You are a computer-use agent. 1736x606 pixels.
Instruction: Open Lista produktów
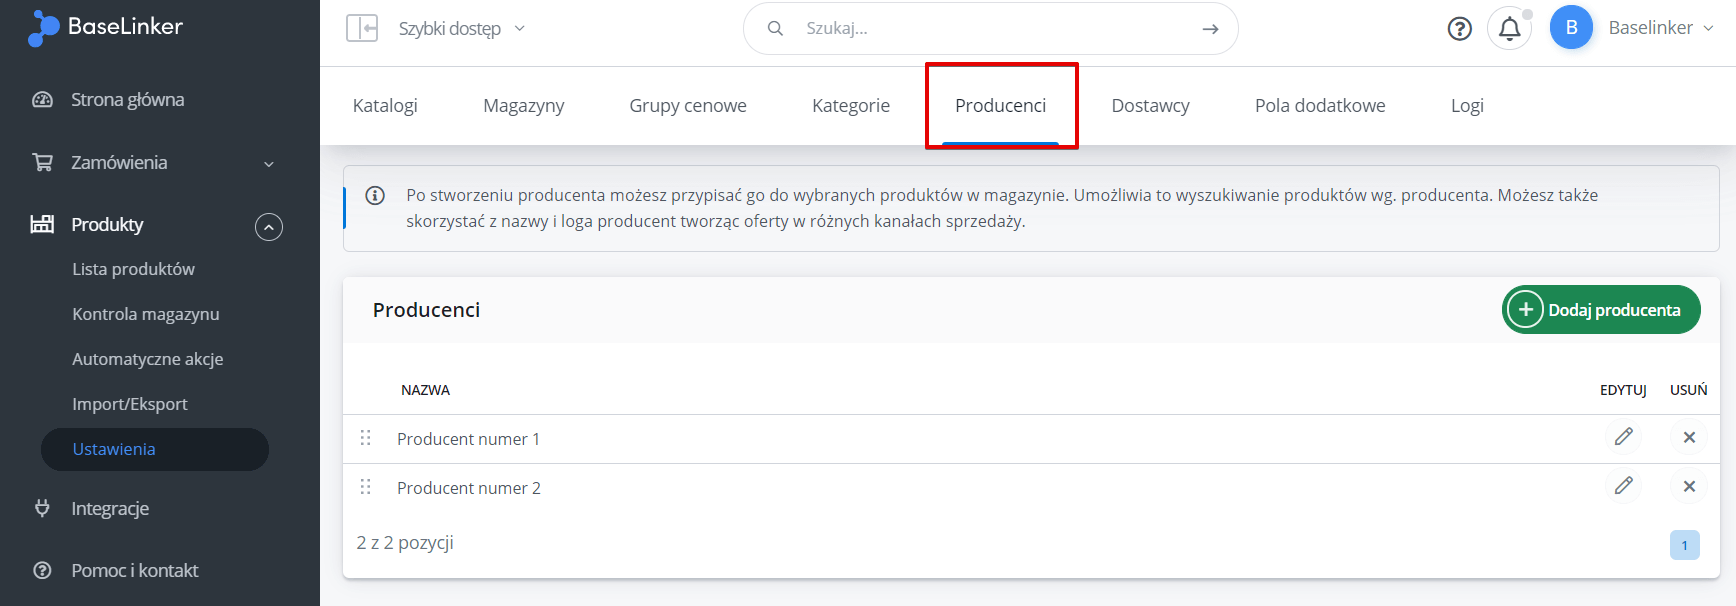point(133,269)
